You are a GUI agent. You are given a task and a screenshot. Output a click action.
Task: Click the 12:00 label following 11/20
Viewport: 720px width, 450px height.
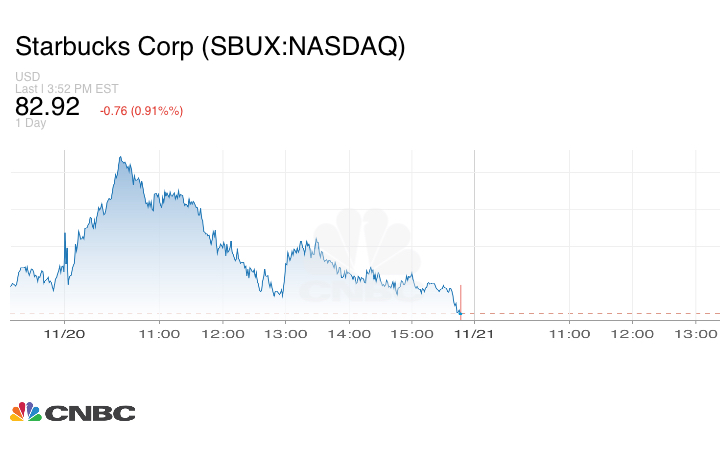click(223, 332)
